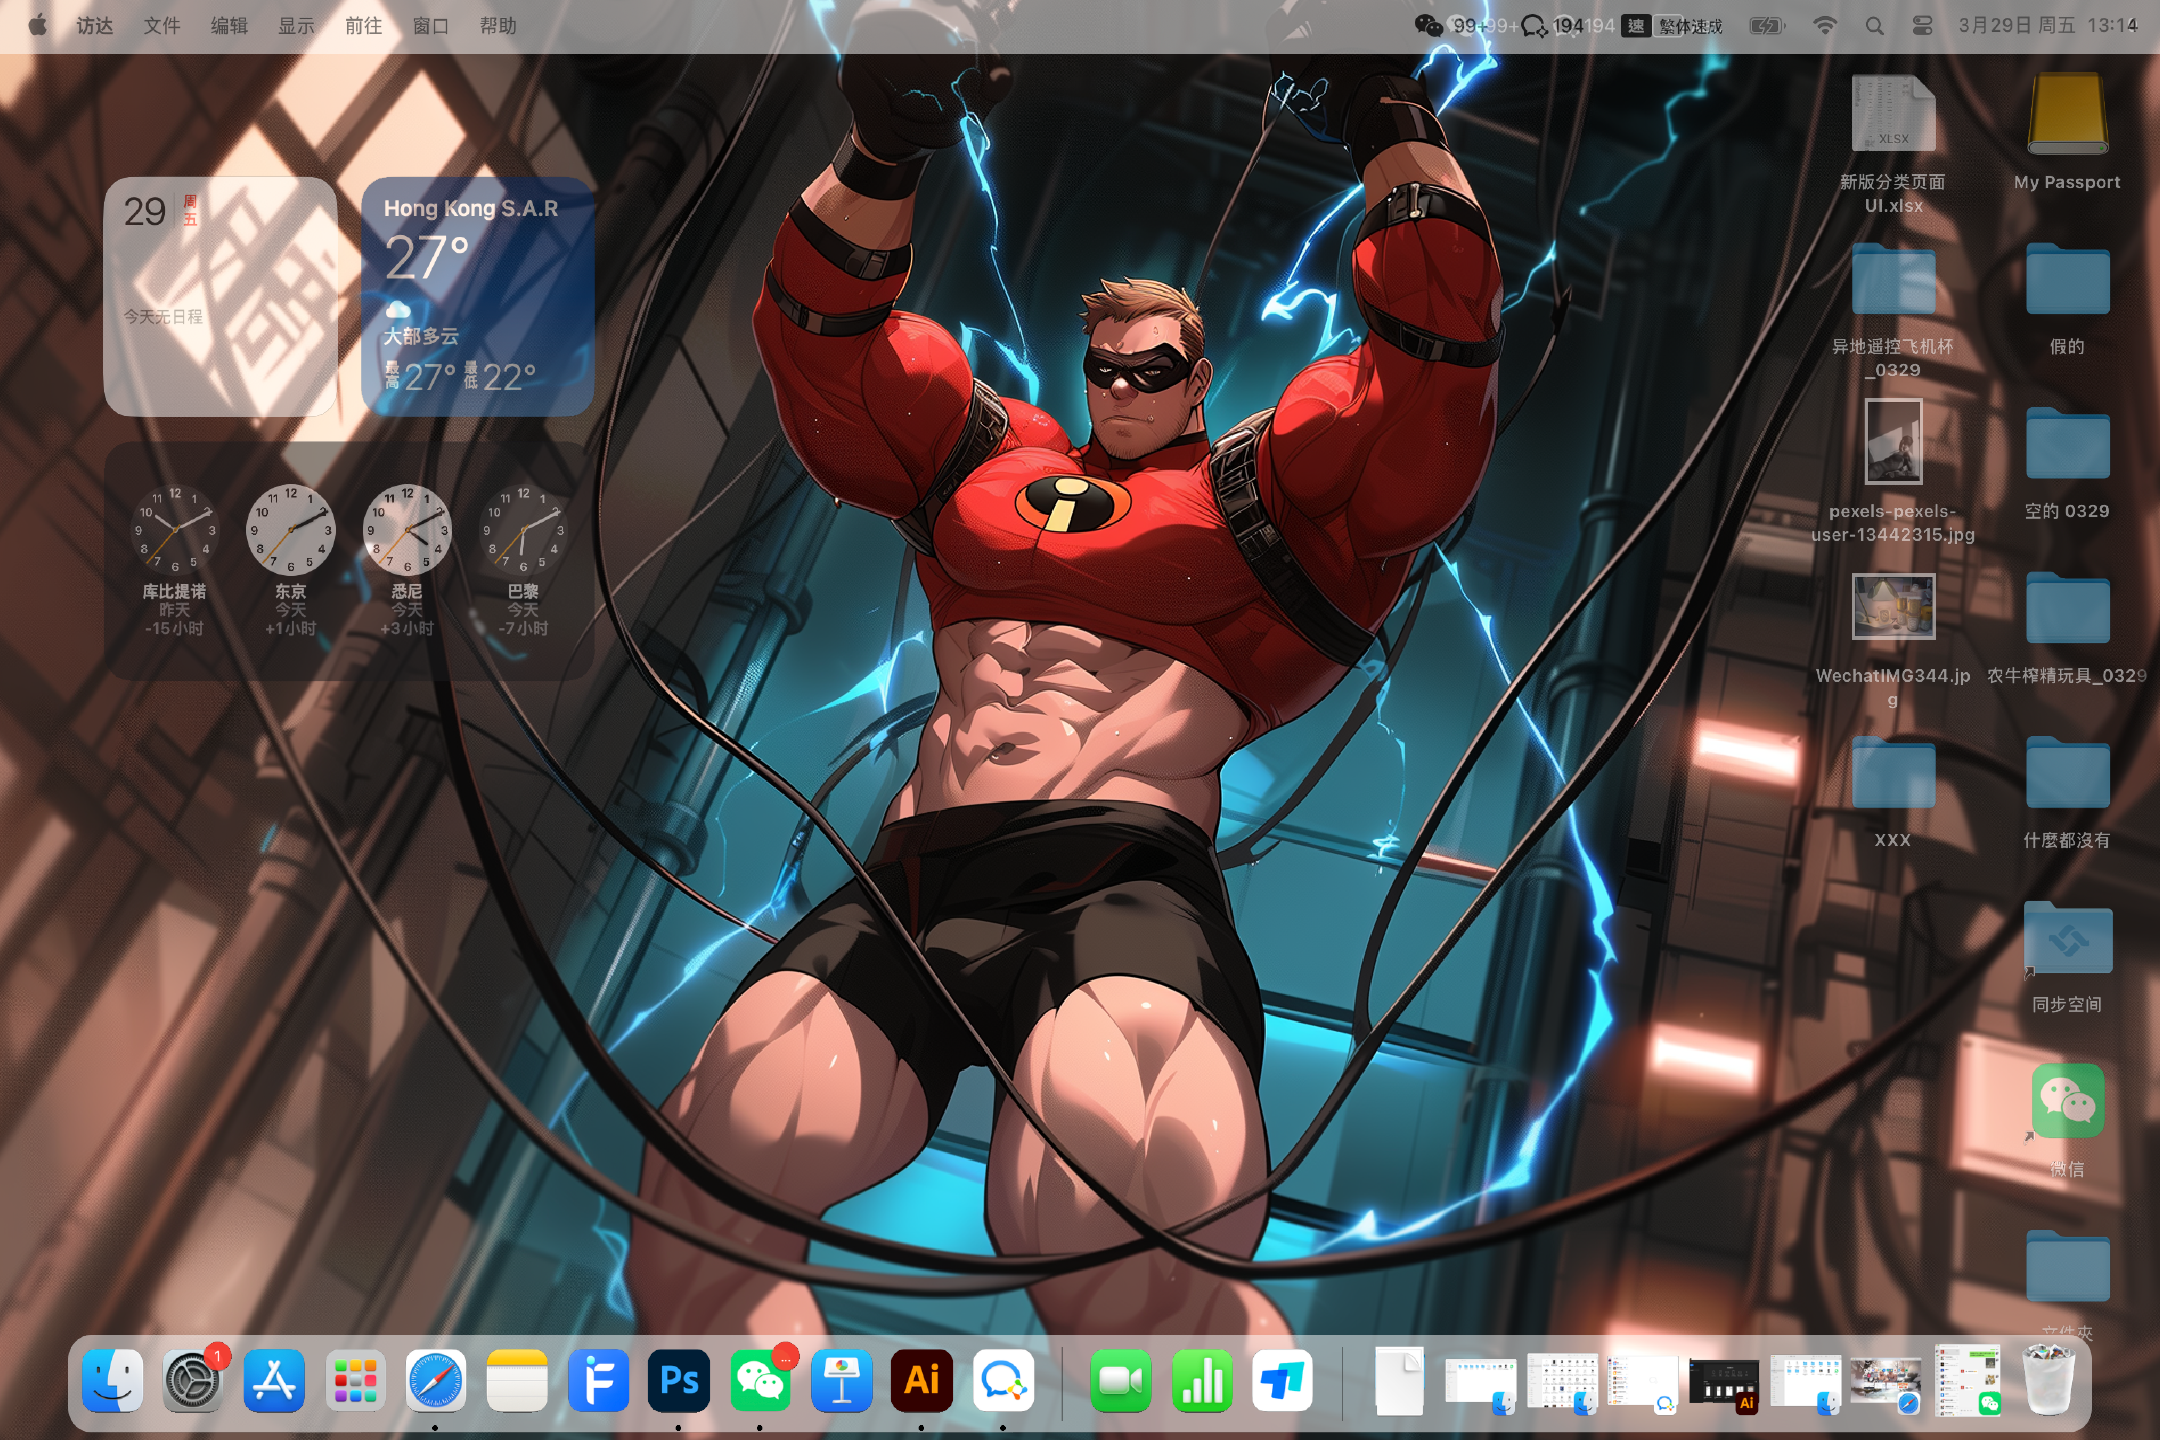Click the Spotlight search icon

tap(1874, 26)
